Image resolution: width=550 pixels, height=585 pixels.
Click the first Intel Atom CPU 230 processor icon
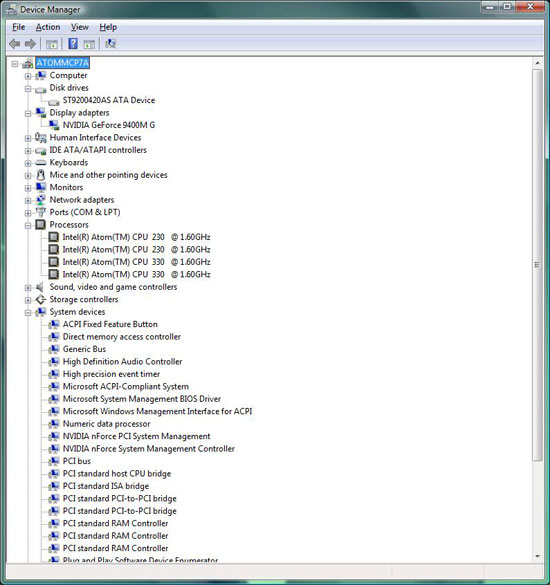pos(54,237)
